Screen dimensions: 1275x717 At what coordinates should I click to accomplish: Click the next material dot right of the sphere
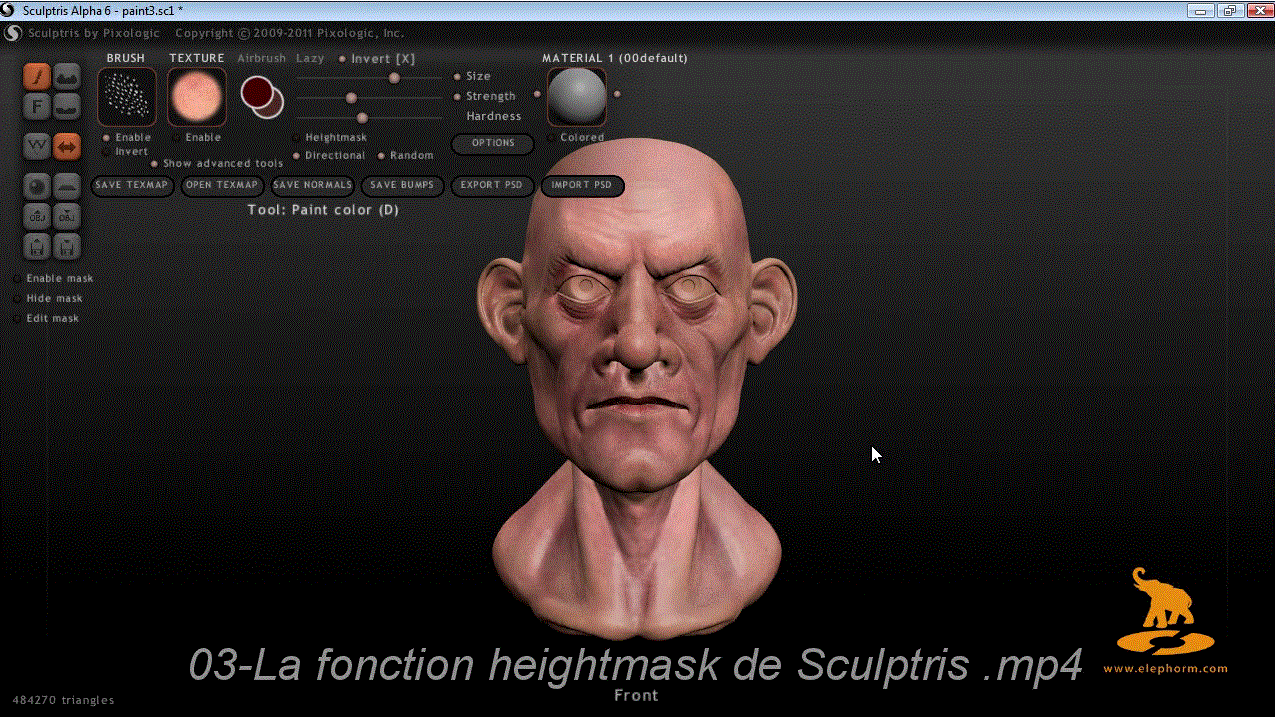point(617,94)
